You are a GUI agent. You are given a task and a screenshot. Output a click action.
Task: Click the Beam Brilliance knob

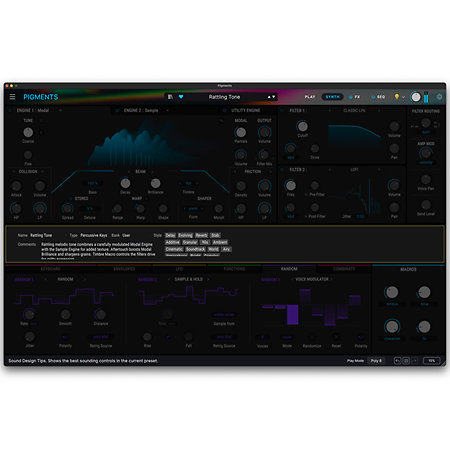click(x=155, y=183)
